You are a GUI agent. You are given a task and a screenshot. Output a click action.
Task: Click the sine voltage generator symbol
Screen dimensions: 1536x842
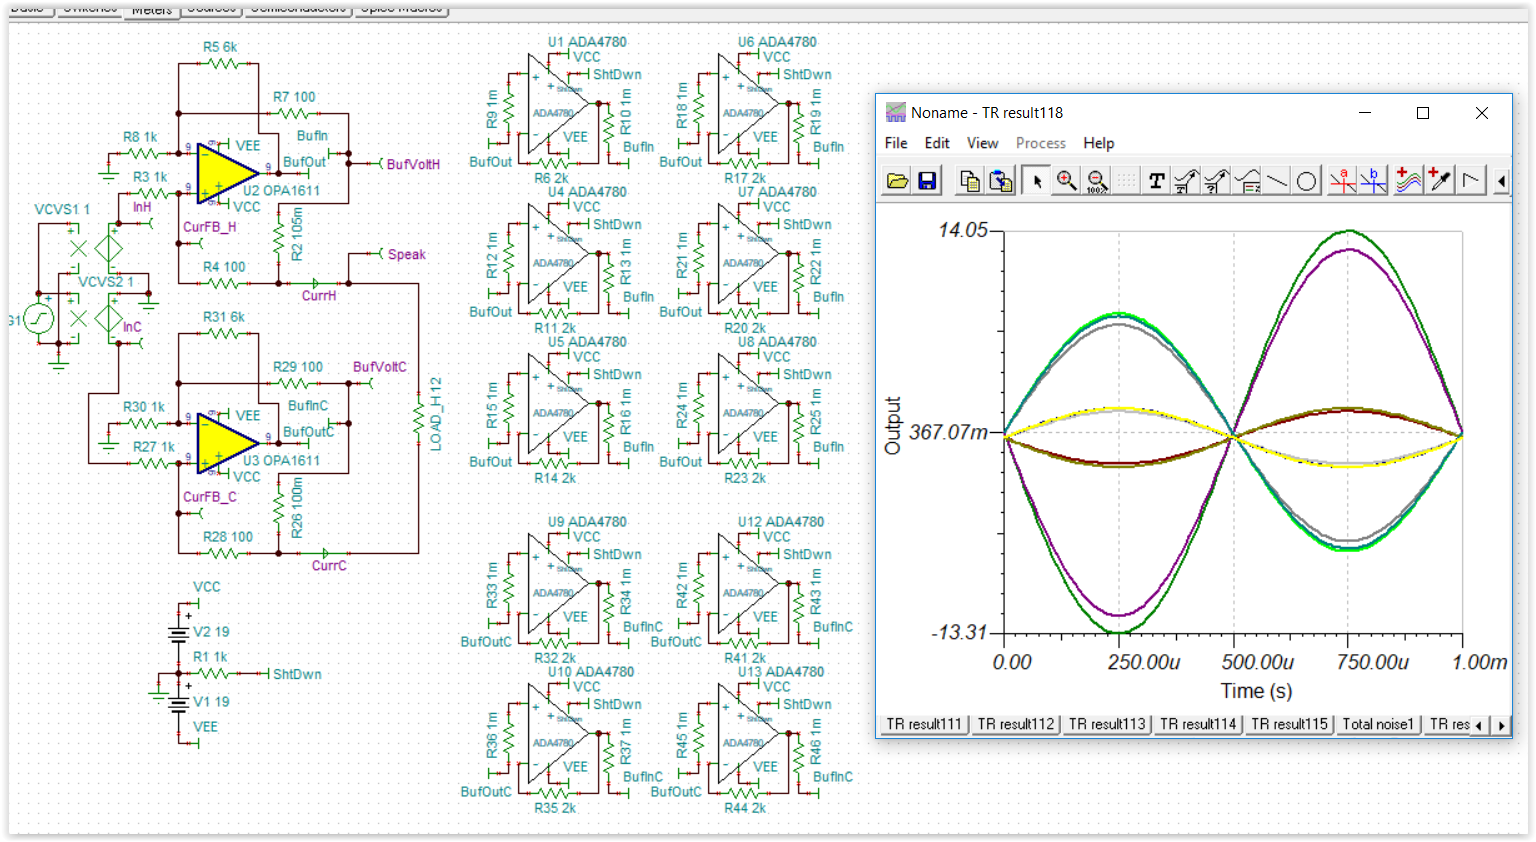click(x=39, y=319)
